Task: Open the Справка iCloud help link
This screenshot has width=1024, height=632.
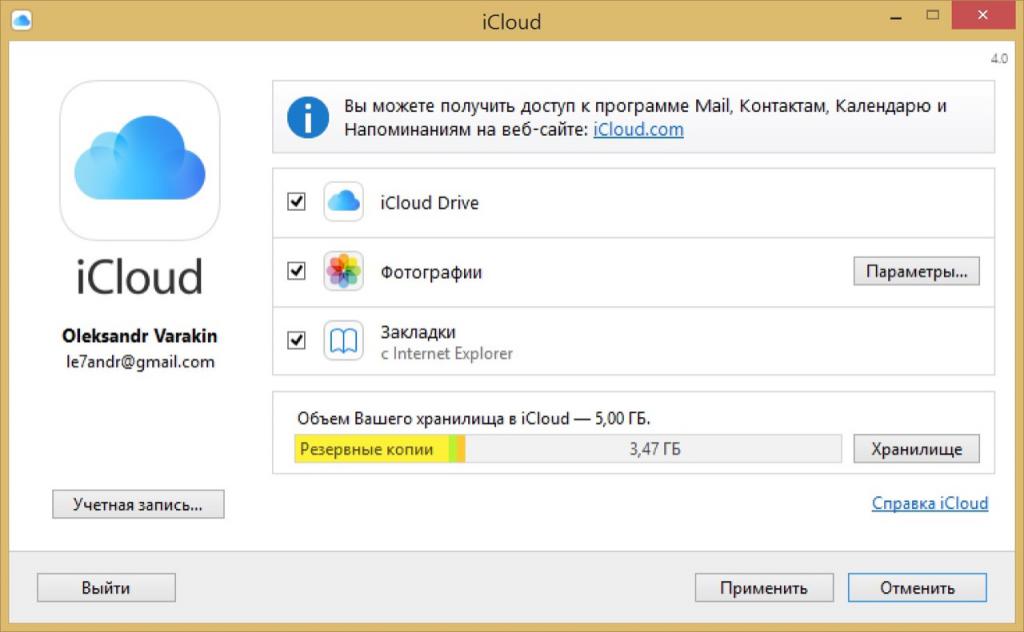Action: [x=929, y=503]
